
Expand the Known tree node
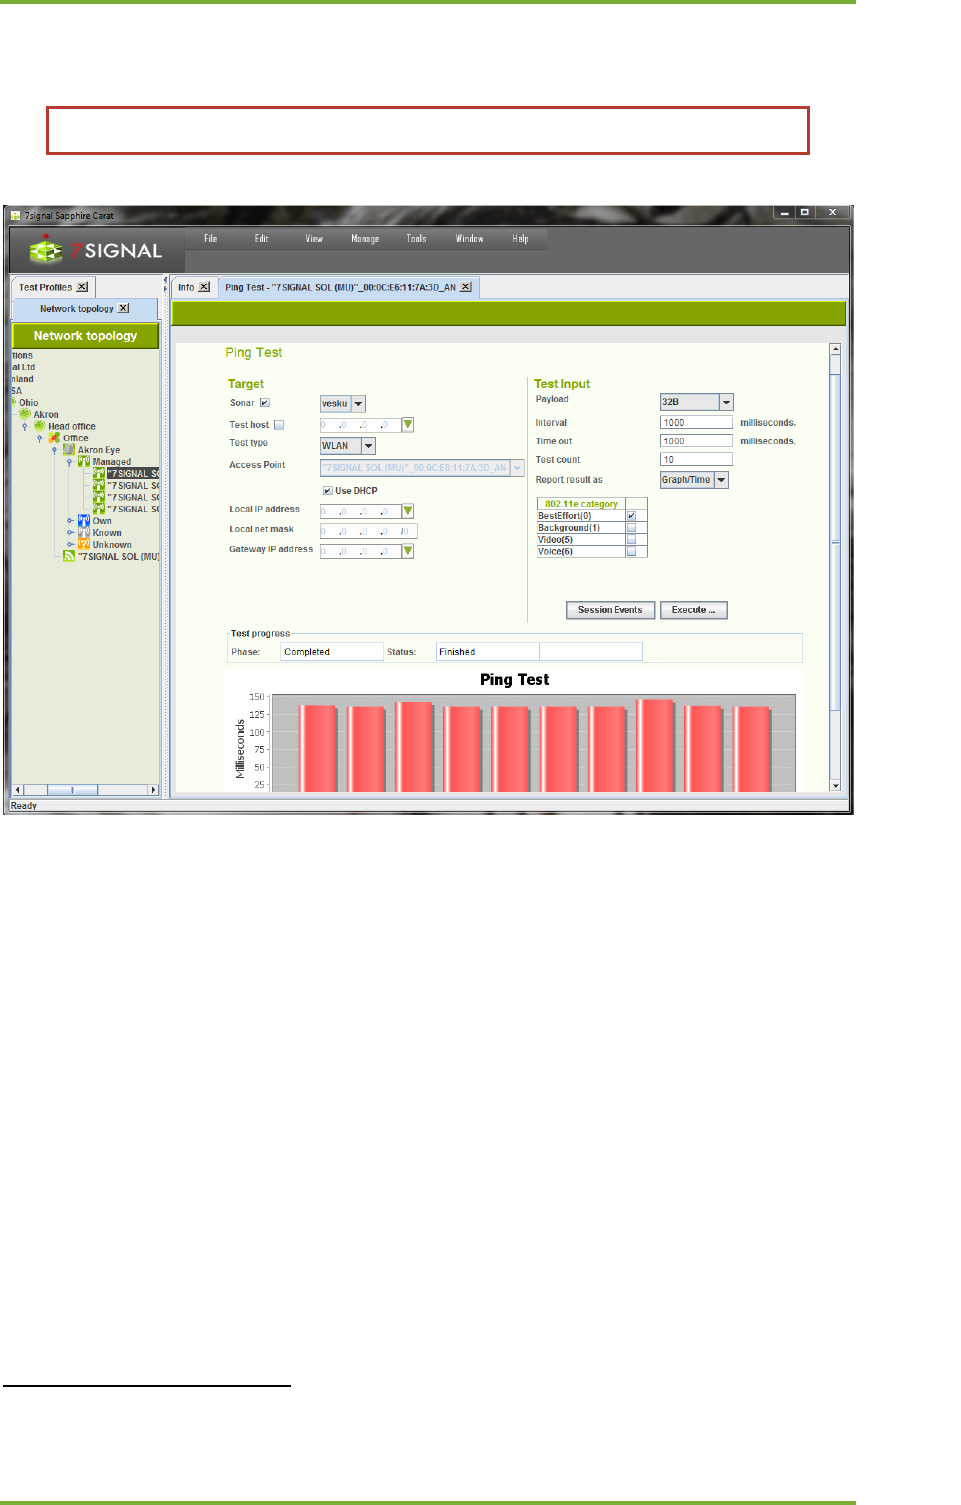tap(70, 533)
